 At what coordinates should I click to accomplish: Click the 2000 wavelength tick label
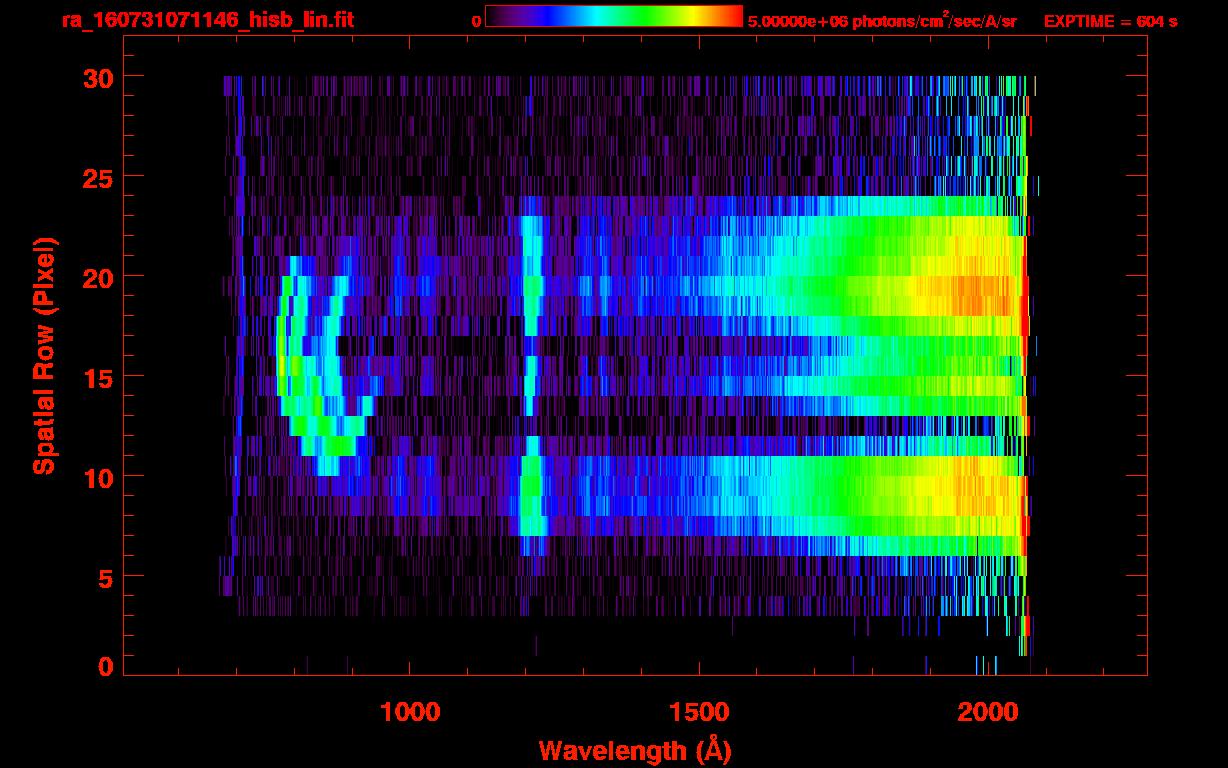(x=988, y=712)
